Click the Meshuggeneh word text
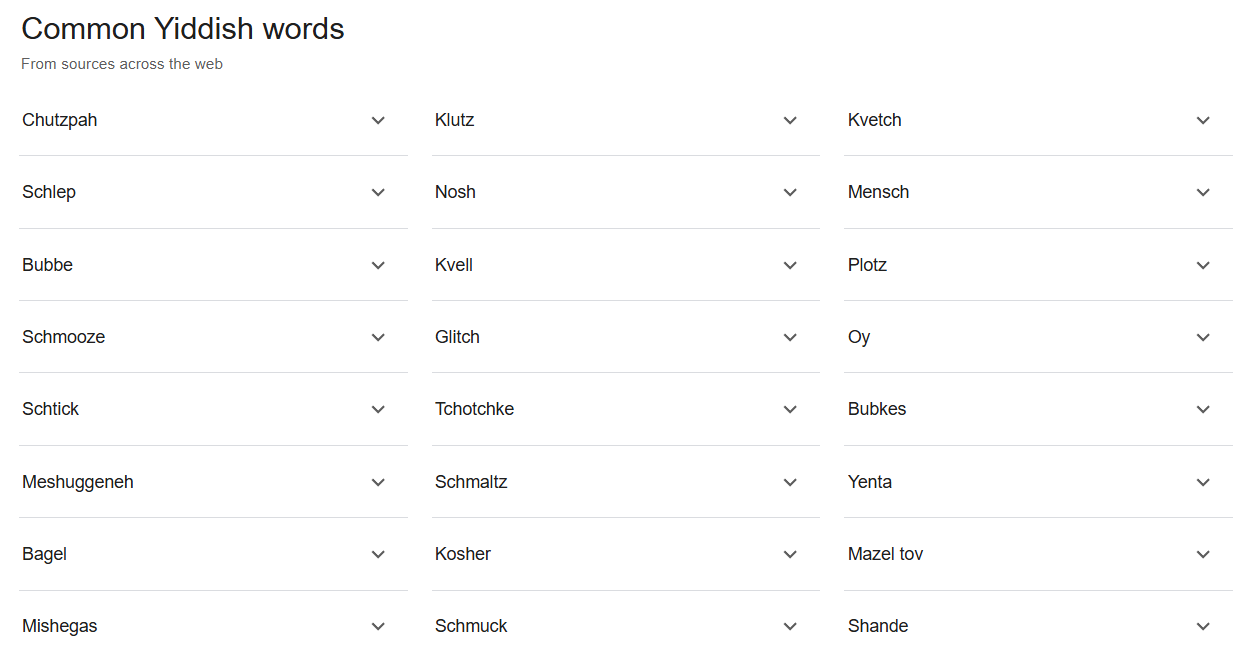The height and width of the screenshot is (658, 1245). coord(78,482)
